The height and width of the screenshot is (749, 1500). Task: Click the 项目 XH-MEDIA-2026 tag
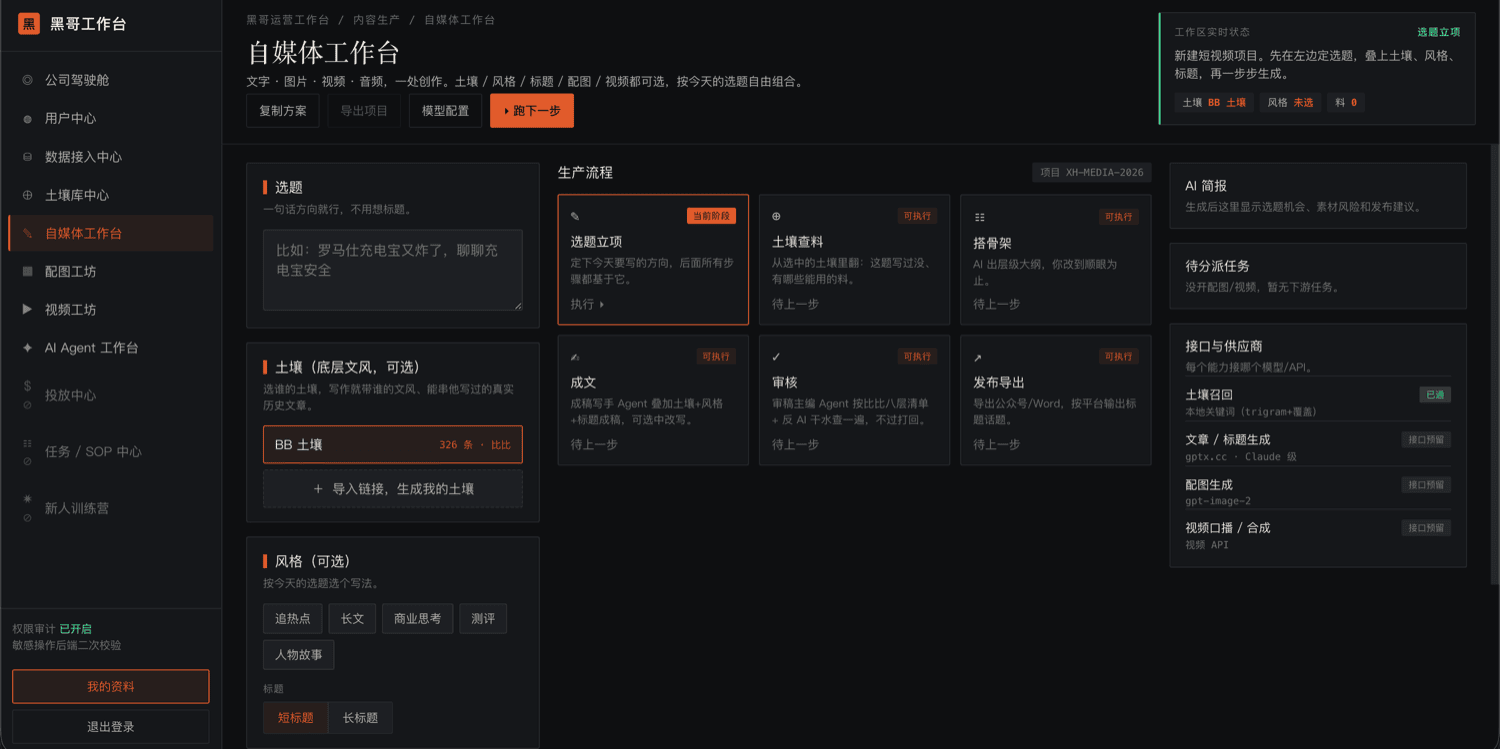pyautogui.click(x=1092, y=173)
